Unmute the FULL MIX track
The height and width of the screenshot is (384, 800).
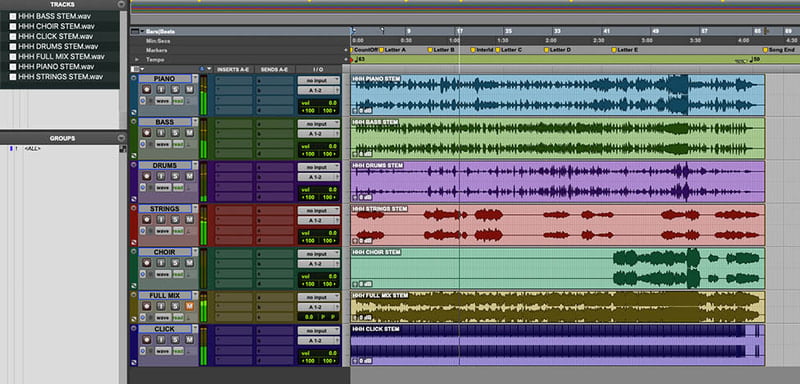pos(190,306)
